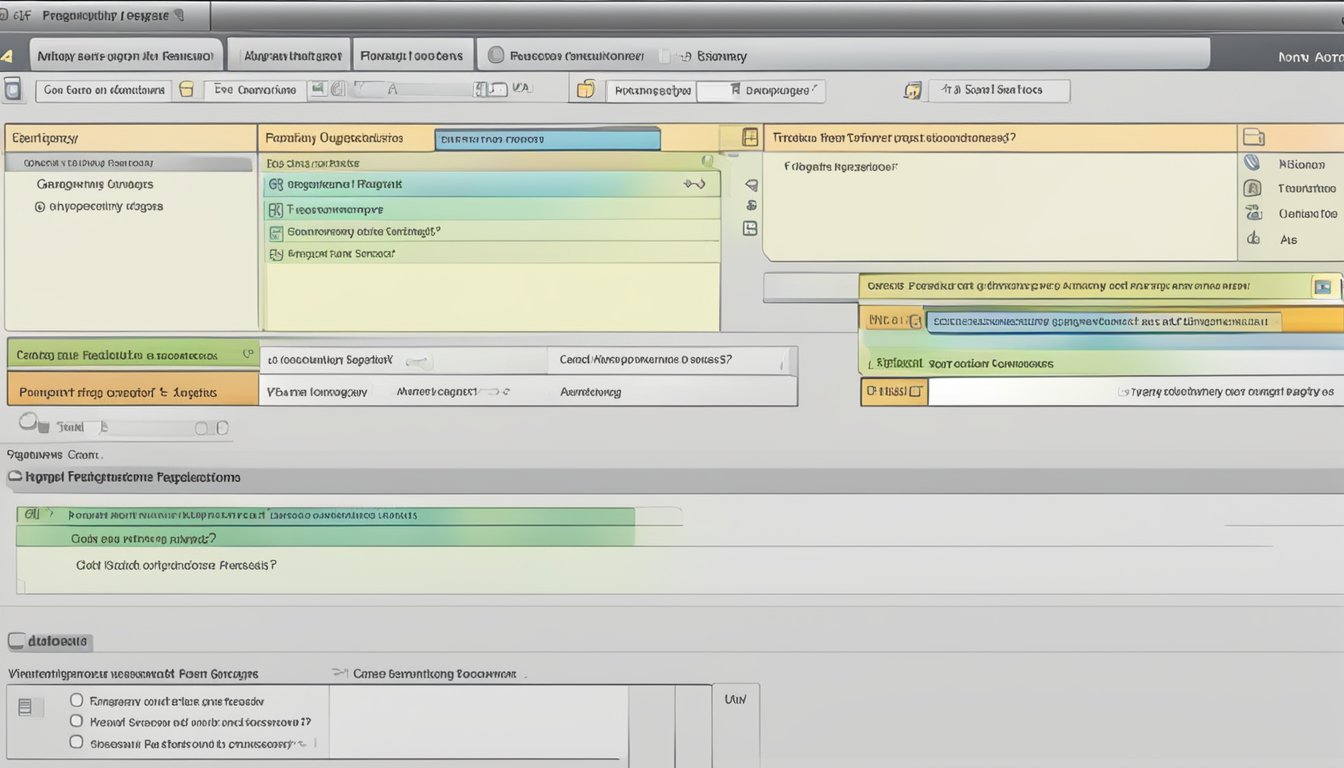Click the icon next to 'Toanatoo'
Screen dimensions: 1344x768
click(1252, 188)
